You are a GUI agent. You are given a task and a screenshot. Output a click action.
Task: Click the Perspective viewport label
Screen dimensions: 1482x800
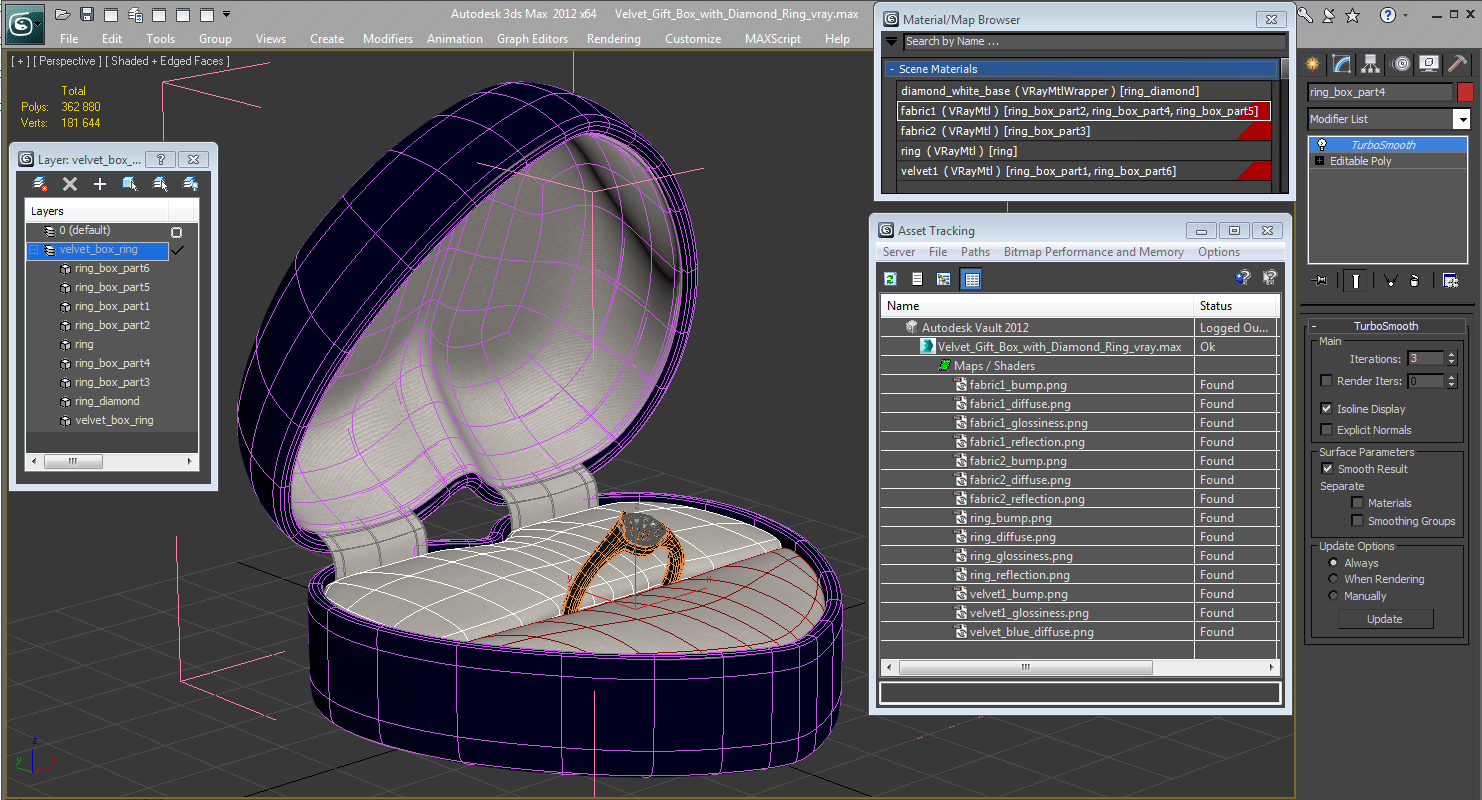tap(66, 61)
